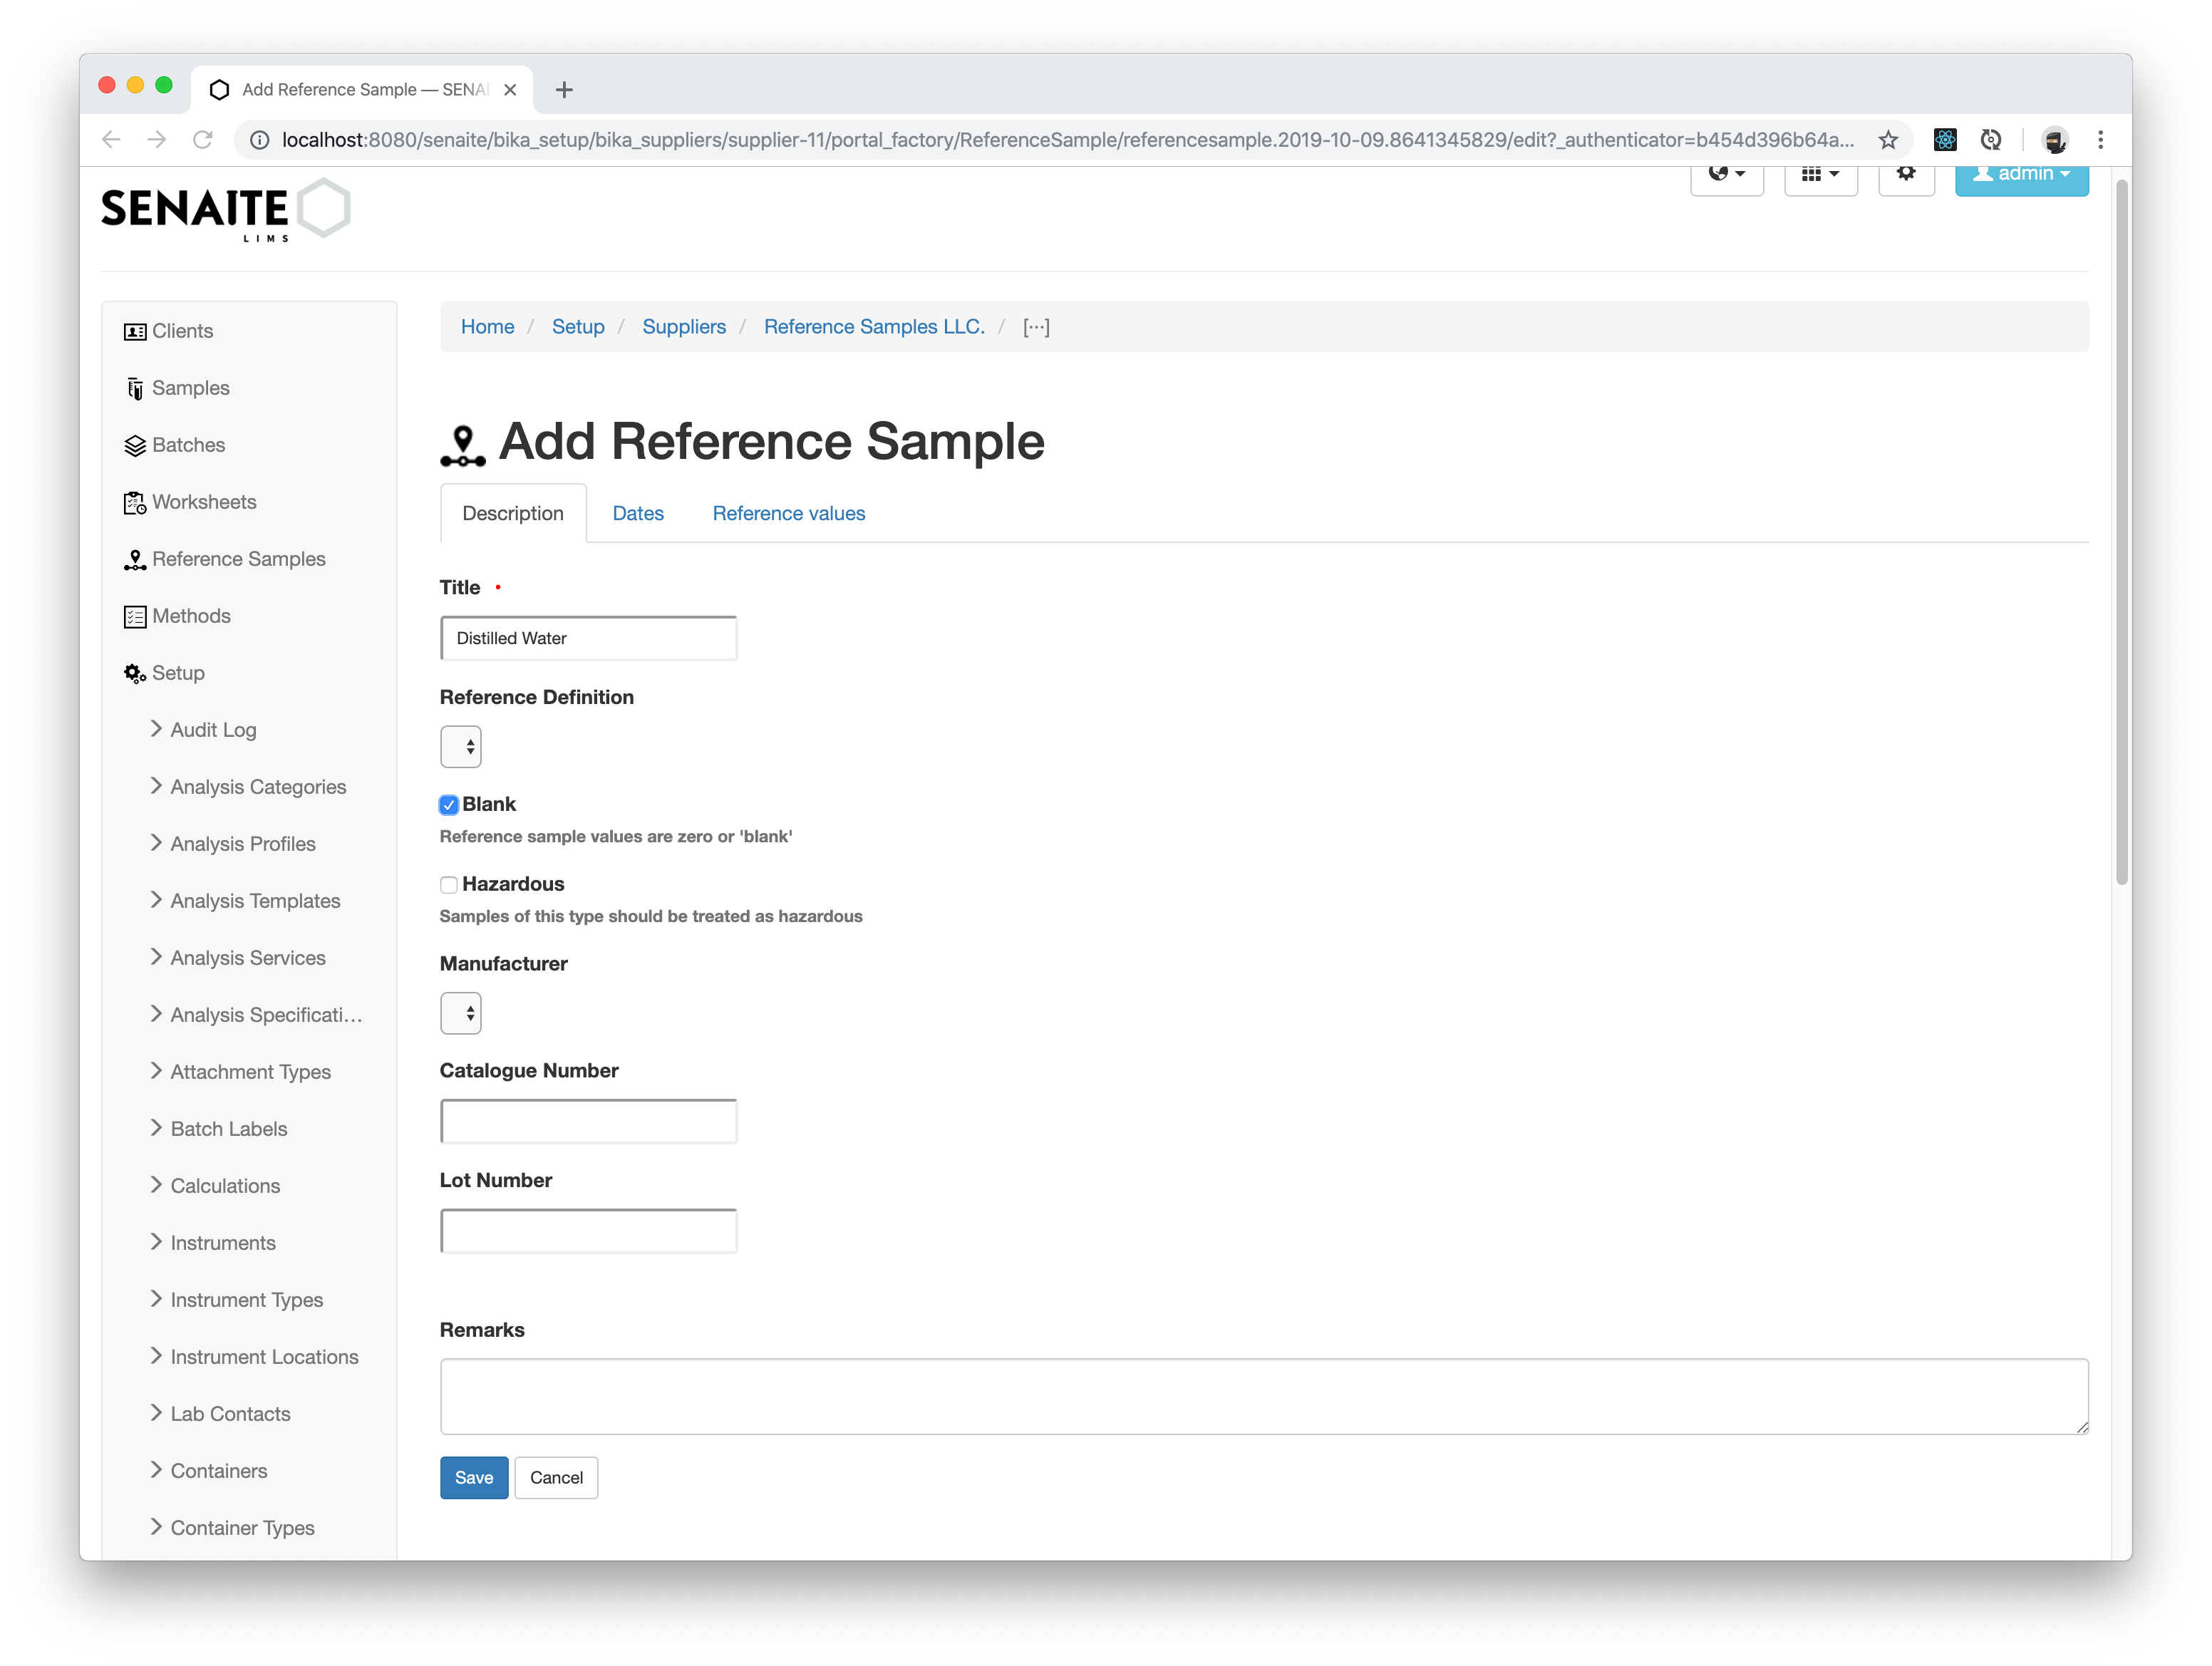2212x1666 pixels.
Task: Click the Batches stacked layers icon
Action: [x=135, y=446]
